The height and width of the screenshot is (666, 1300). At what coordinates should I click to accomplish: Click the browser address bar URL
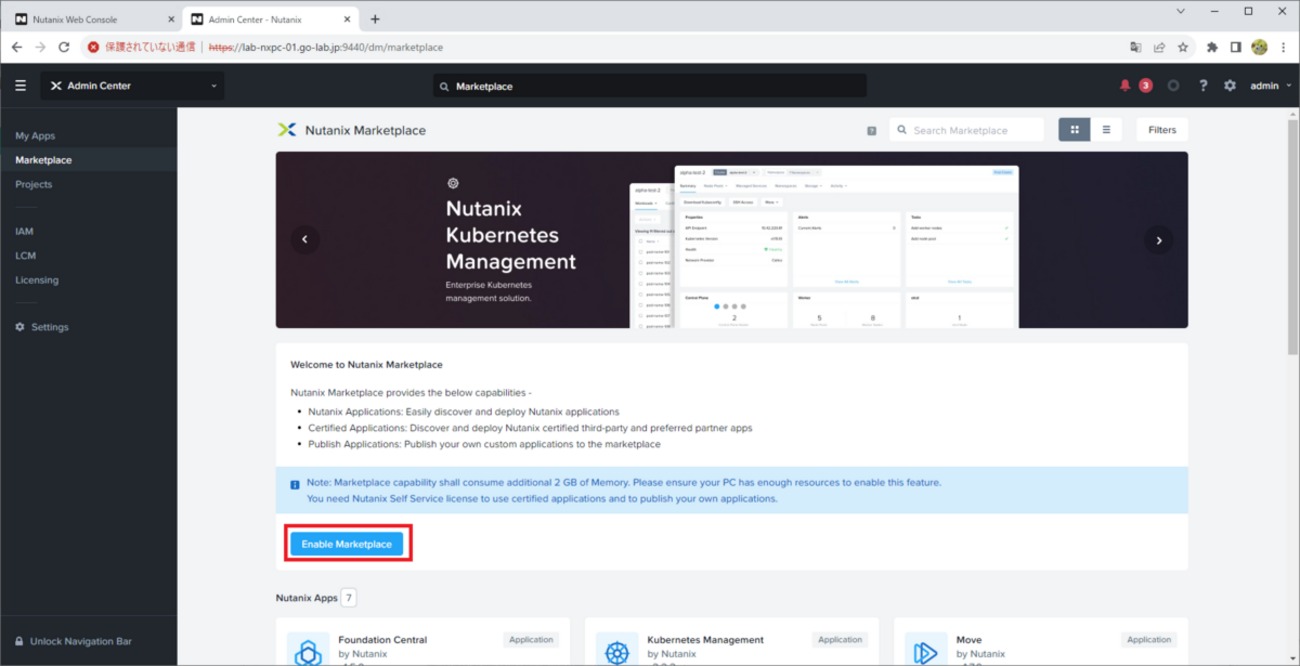coord(326,47)
